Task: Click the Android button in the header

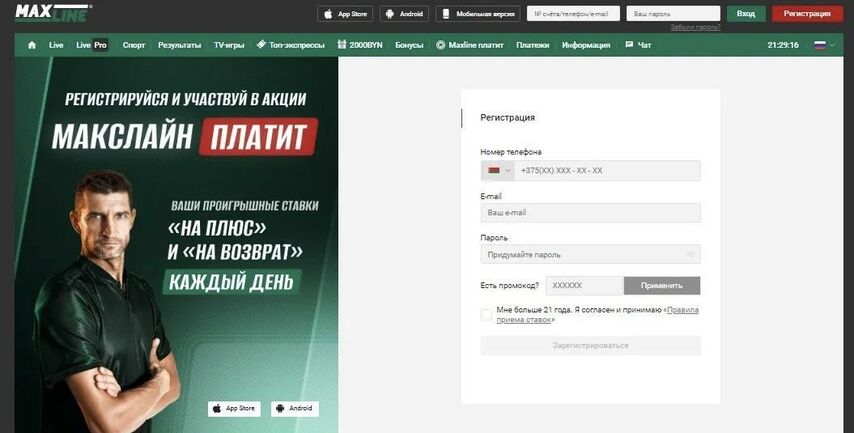Action: pyautogui.click(x=404, y=14)
